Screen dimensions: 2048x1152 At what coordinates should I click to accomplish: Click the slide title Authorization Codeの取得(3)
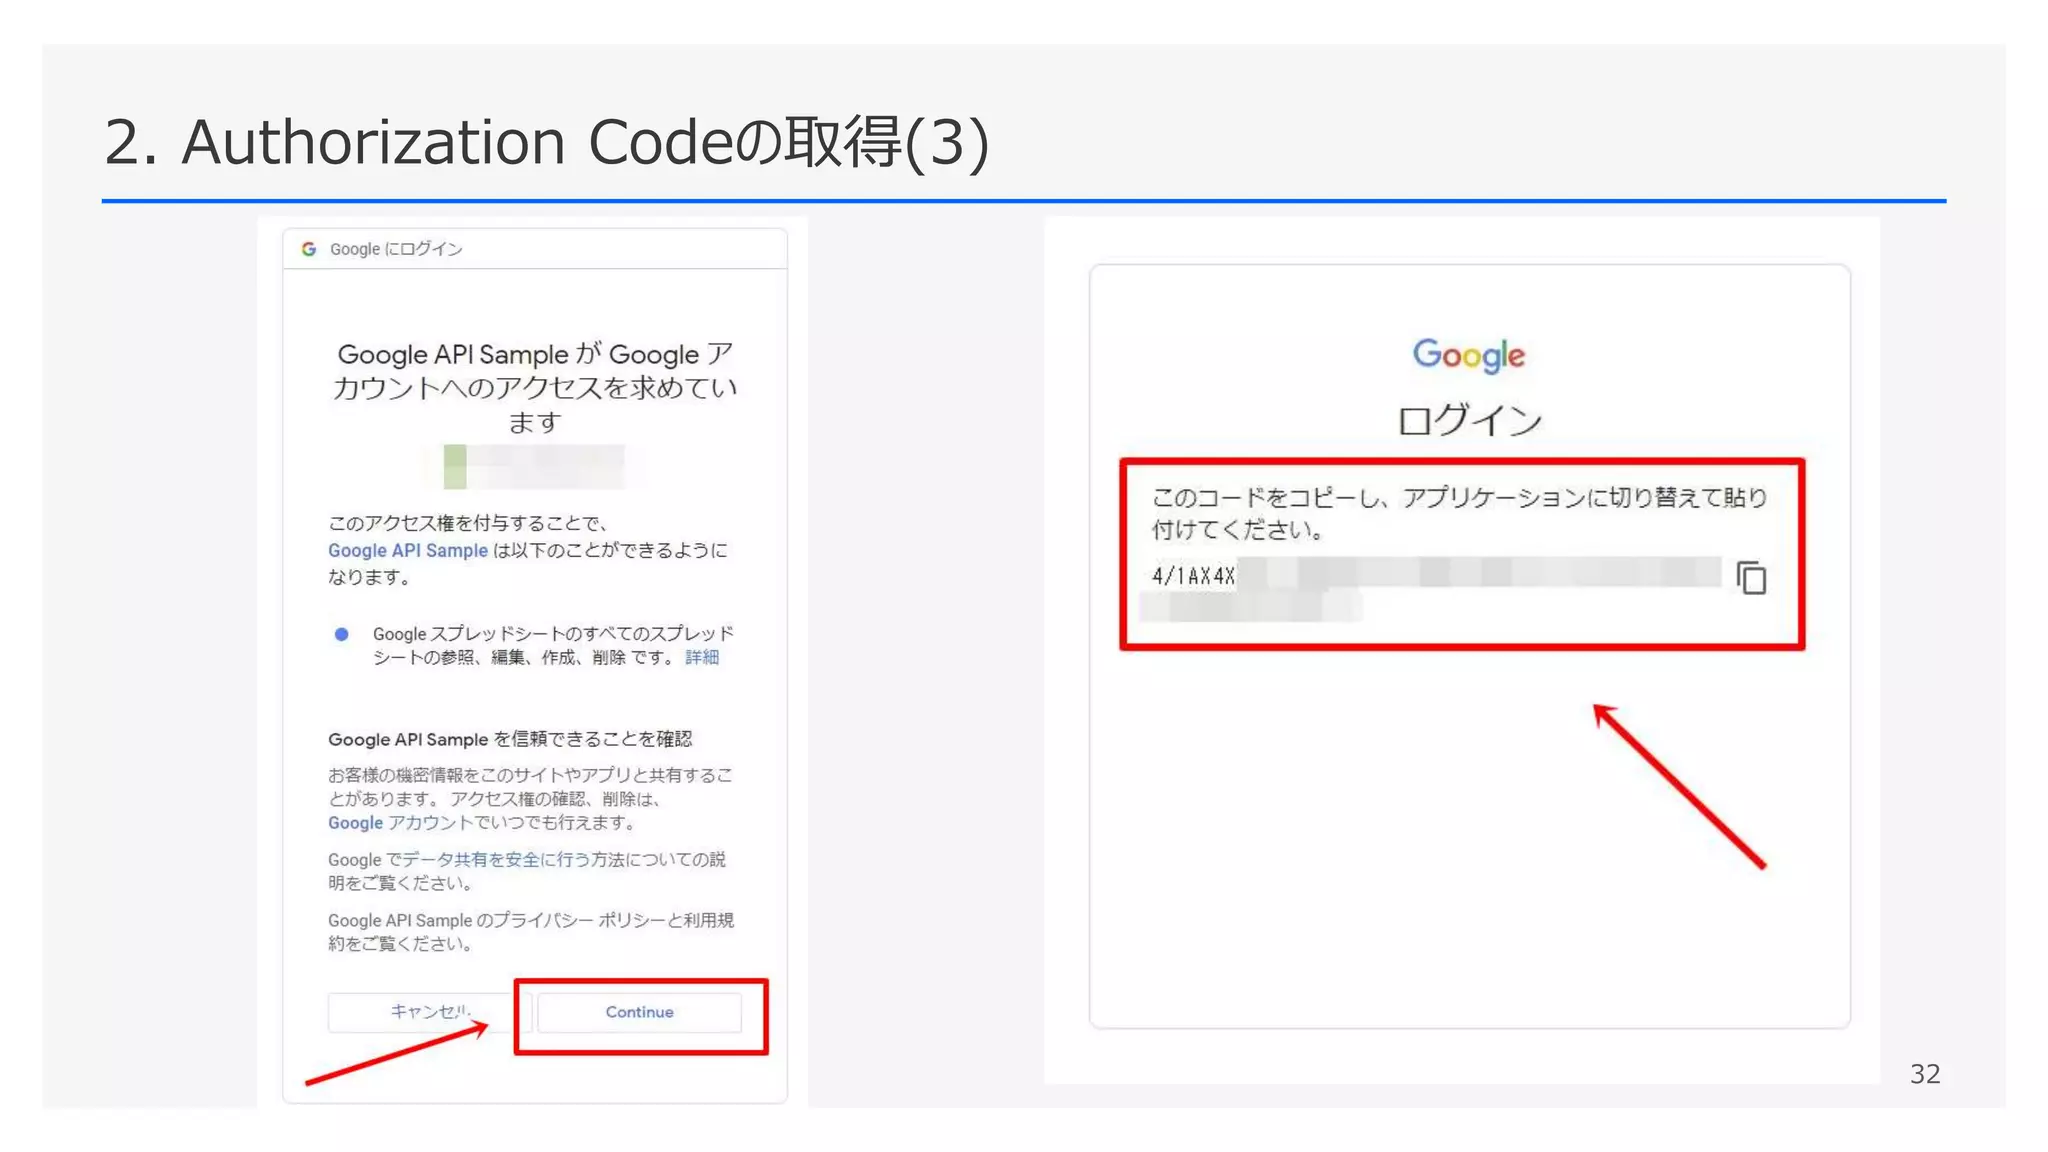(x=546, y=142)
